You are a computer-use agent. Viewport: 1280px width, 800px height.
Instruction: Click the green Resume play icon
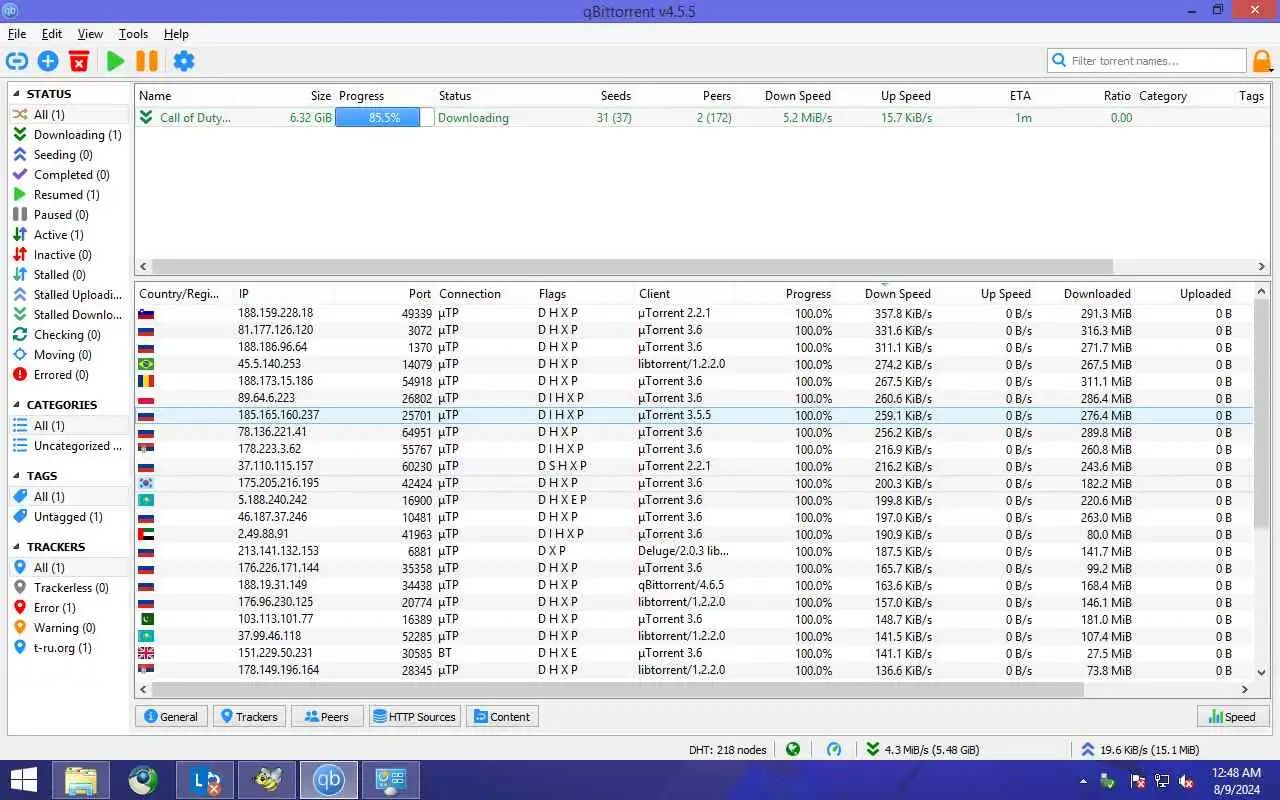(116, 61)
